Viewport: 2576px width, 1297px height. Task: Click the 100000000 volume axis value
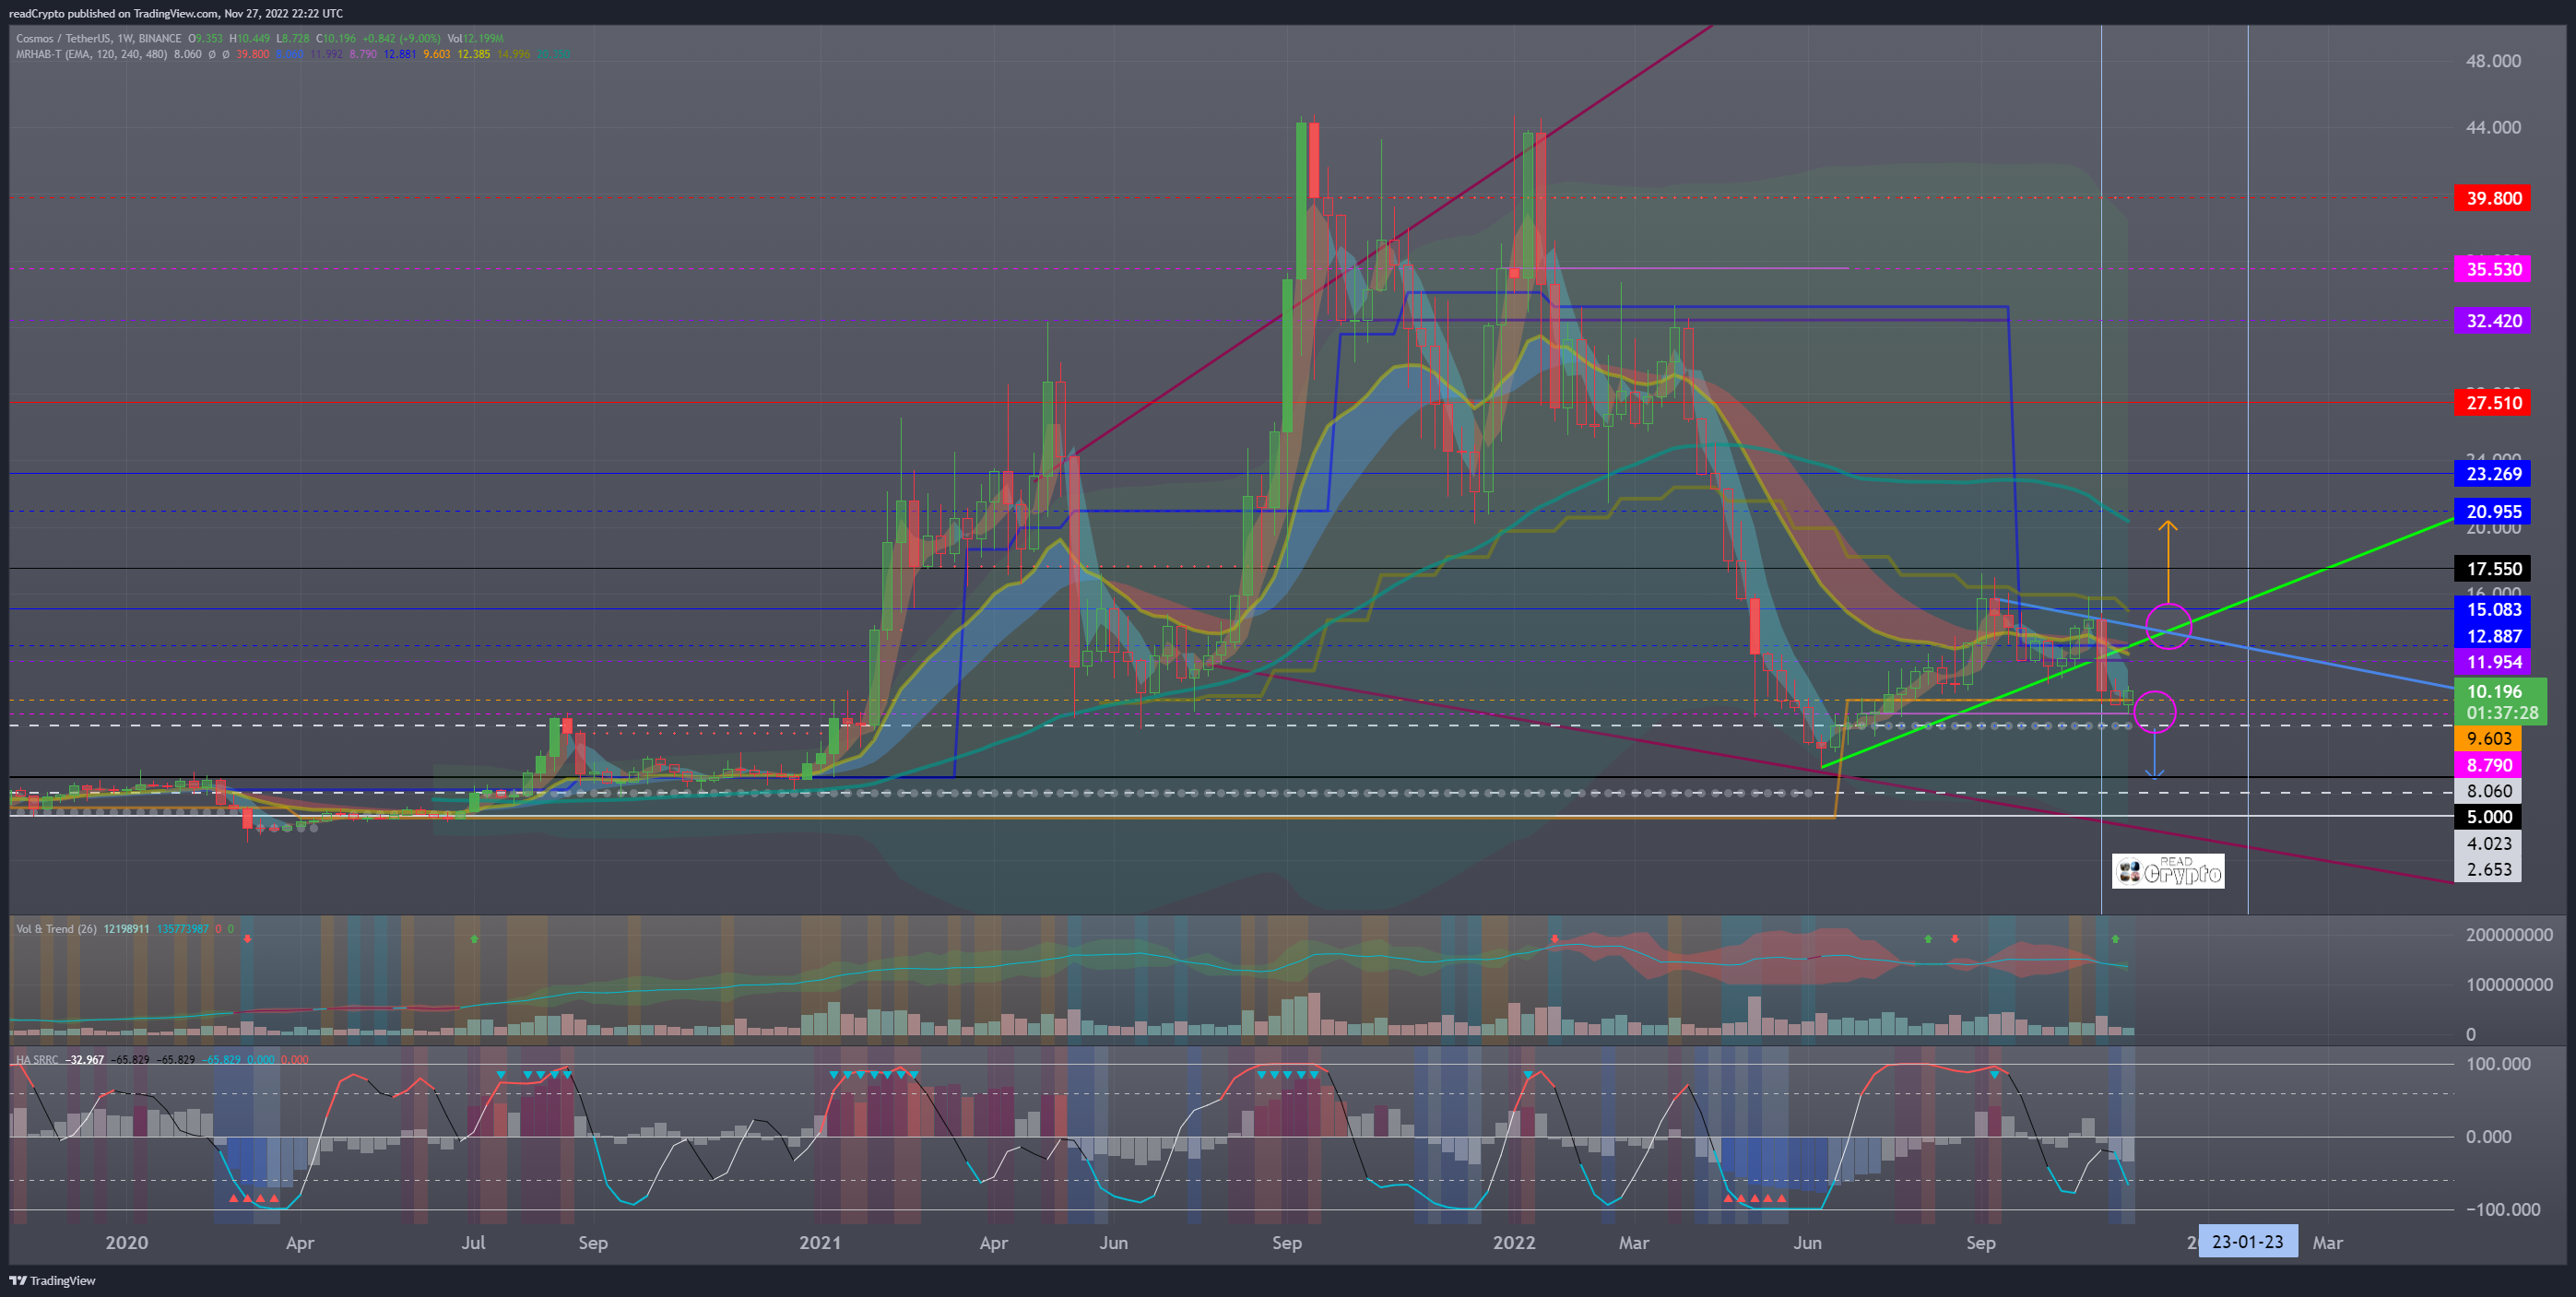[2509, 985]
